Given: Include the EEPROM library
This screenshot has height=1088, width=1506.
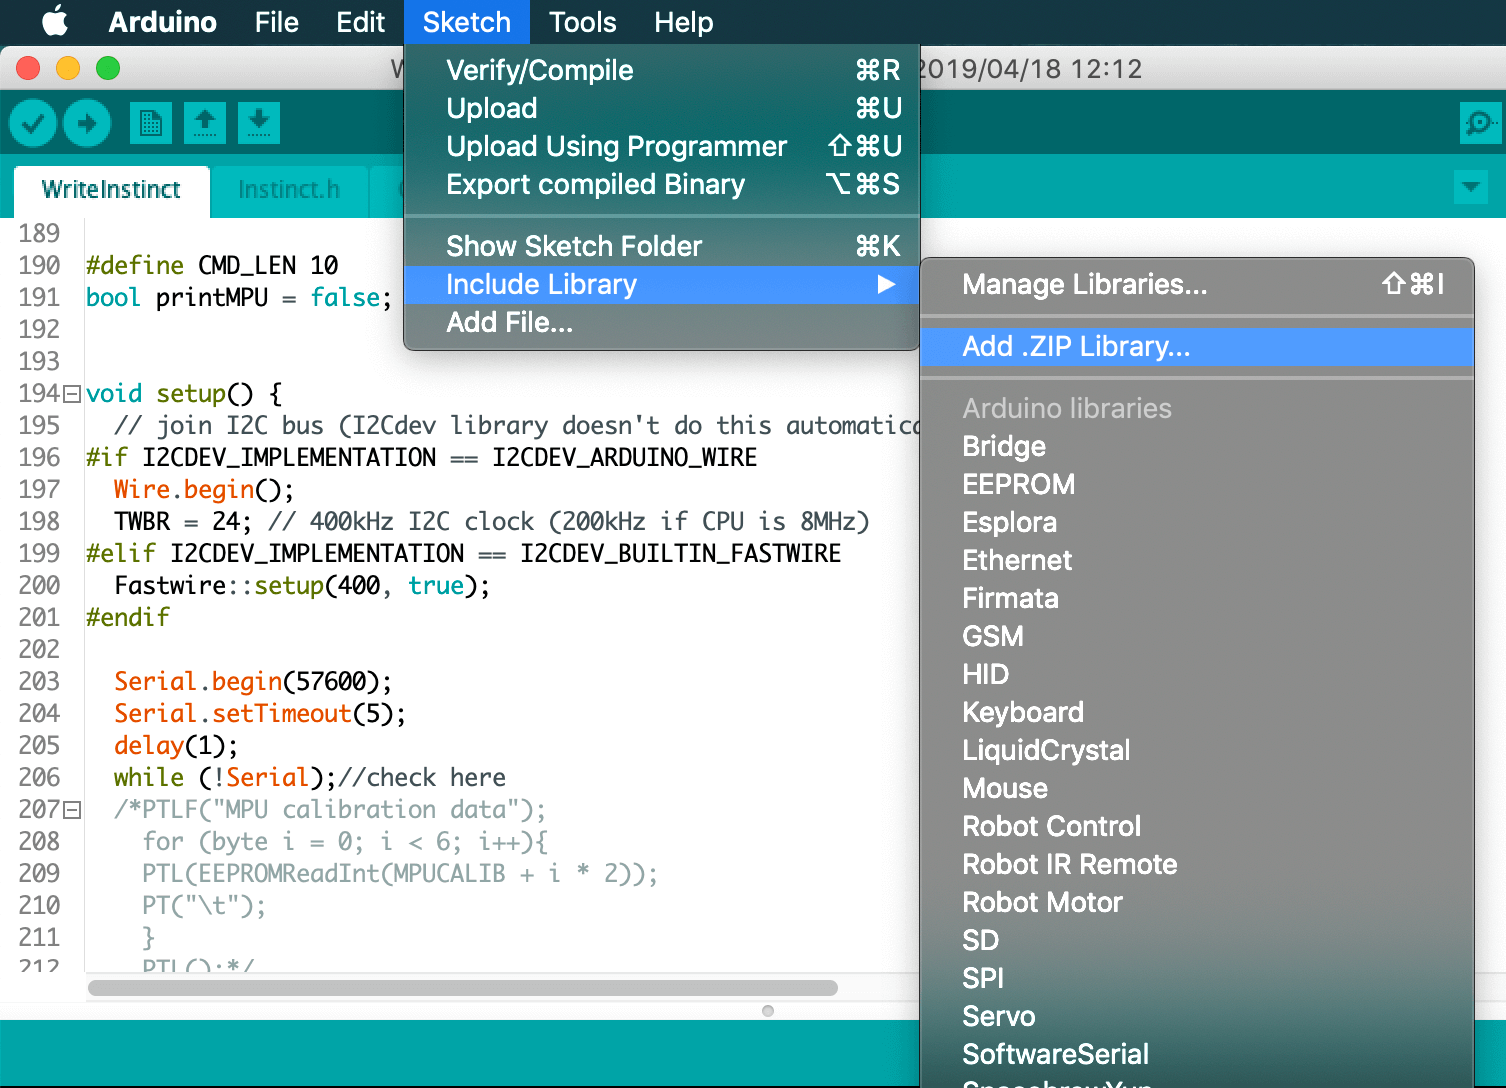Looking at the screenshot, I should (1197, 484).
